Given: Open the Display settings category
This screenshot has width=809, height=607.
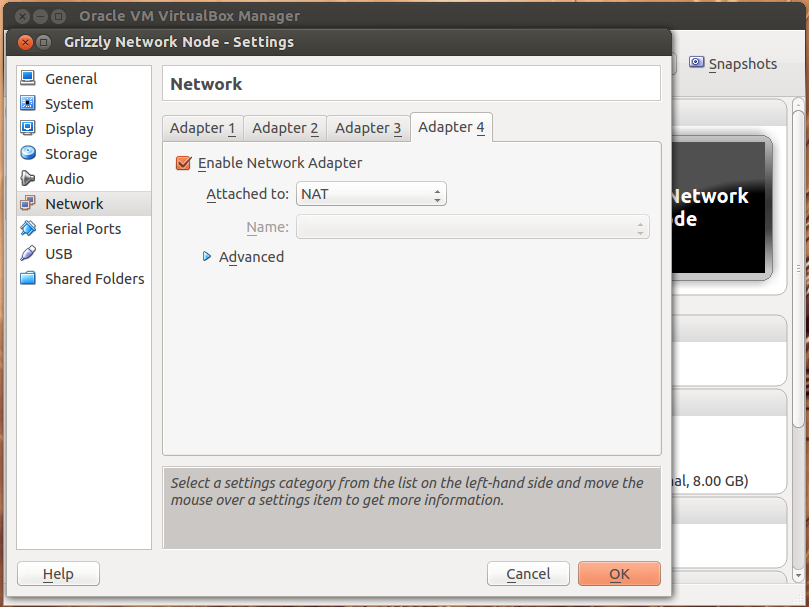Looking at the screenshot, I should tap(84, 129).
